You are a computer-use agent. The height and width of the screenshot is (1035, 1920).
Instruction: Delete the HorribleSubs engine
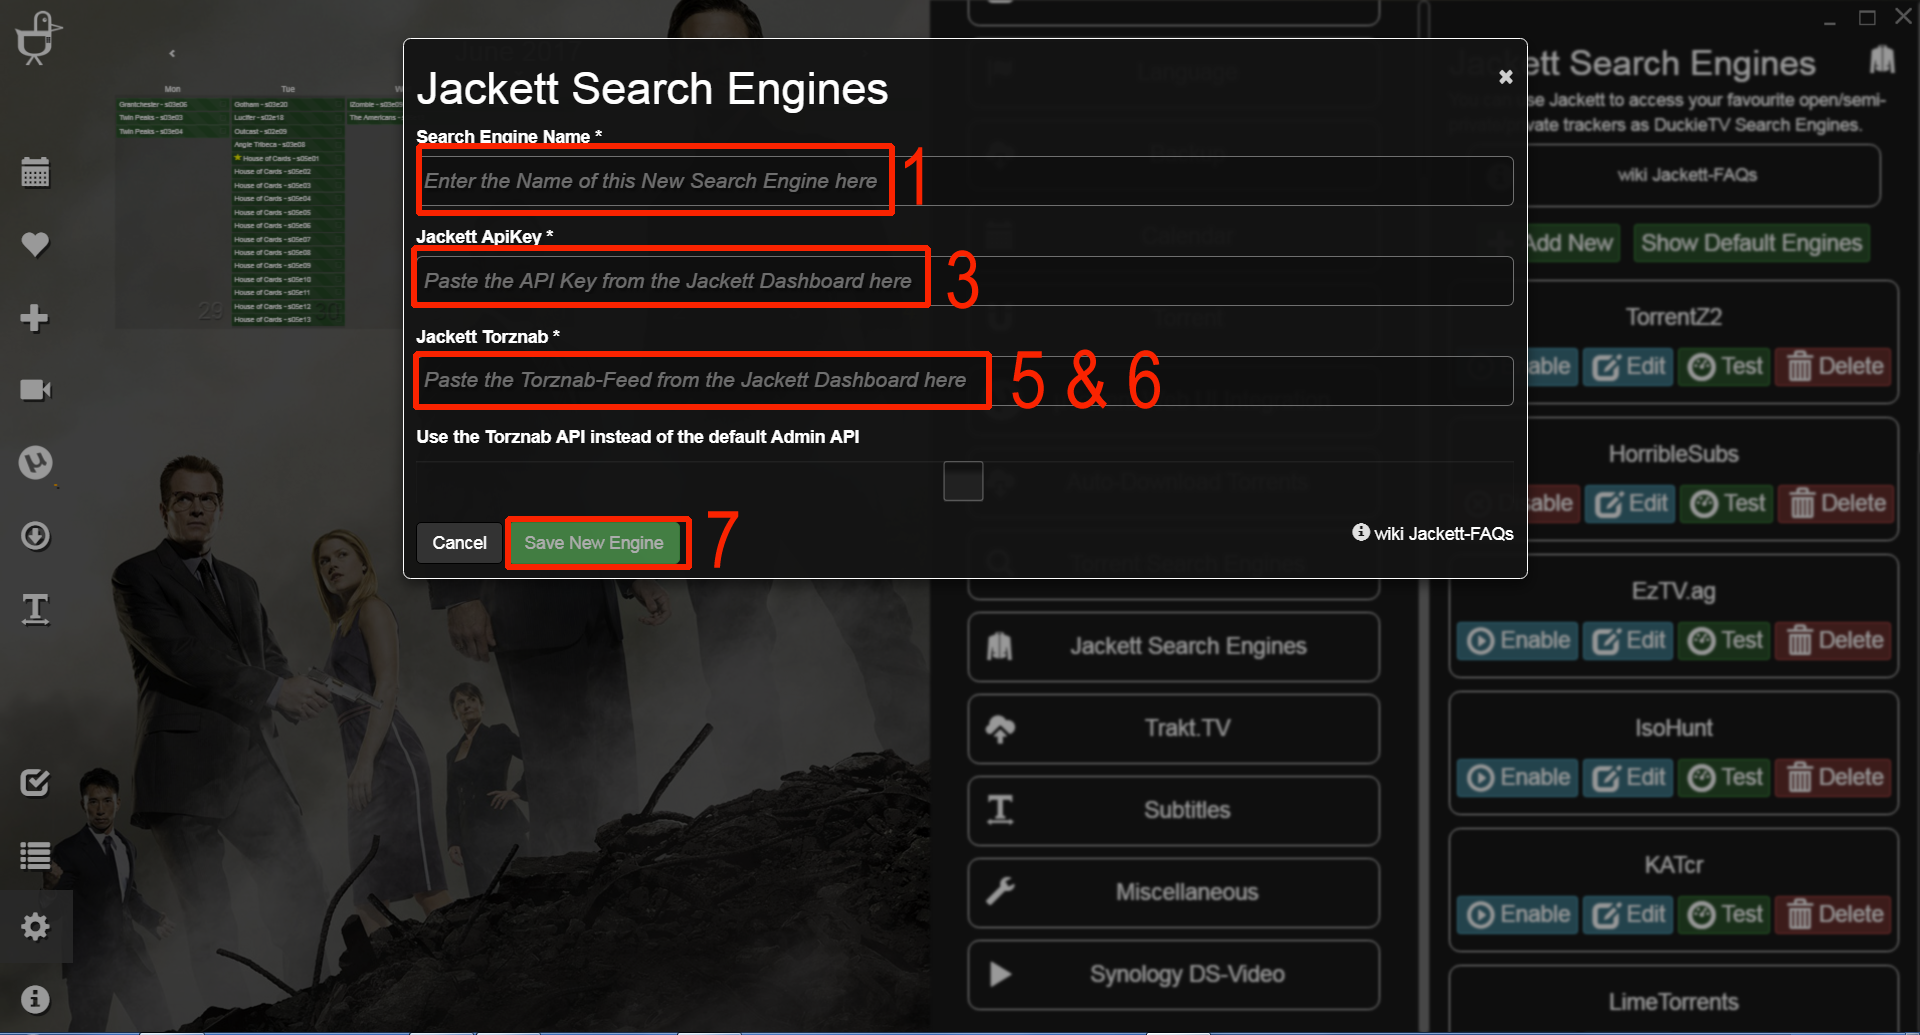click(x=1836, y=504)
